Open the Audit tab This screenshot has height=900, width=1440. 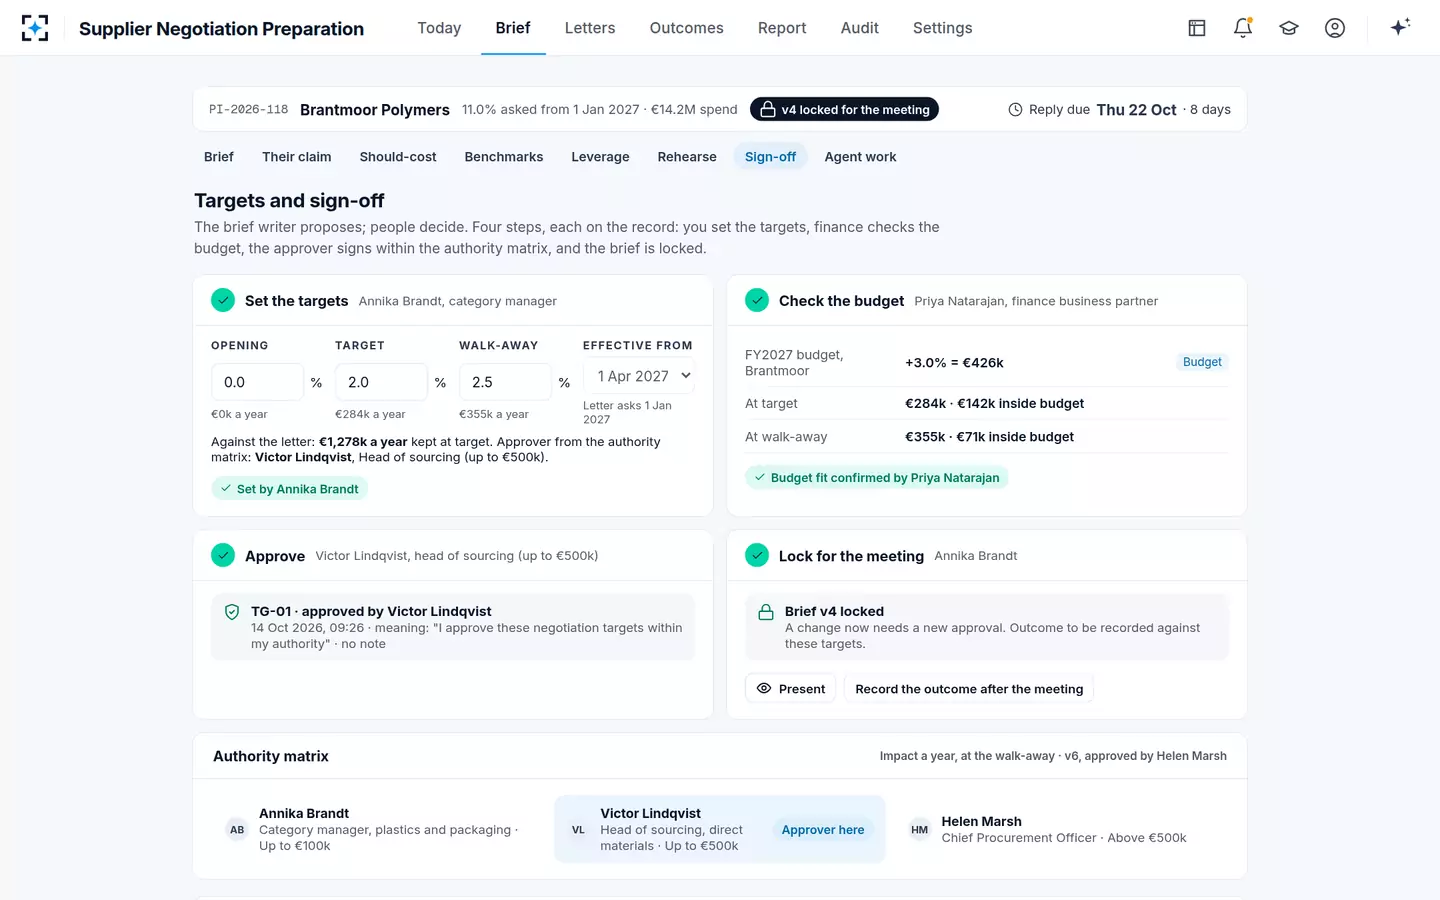point(860,28)
